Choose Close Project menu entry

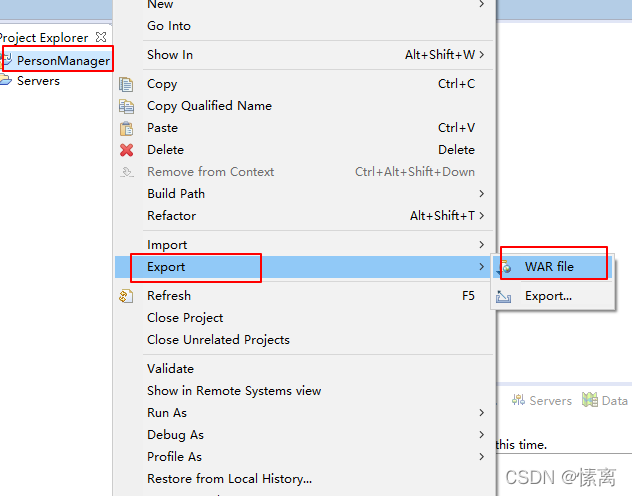[x=304, y=318]
